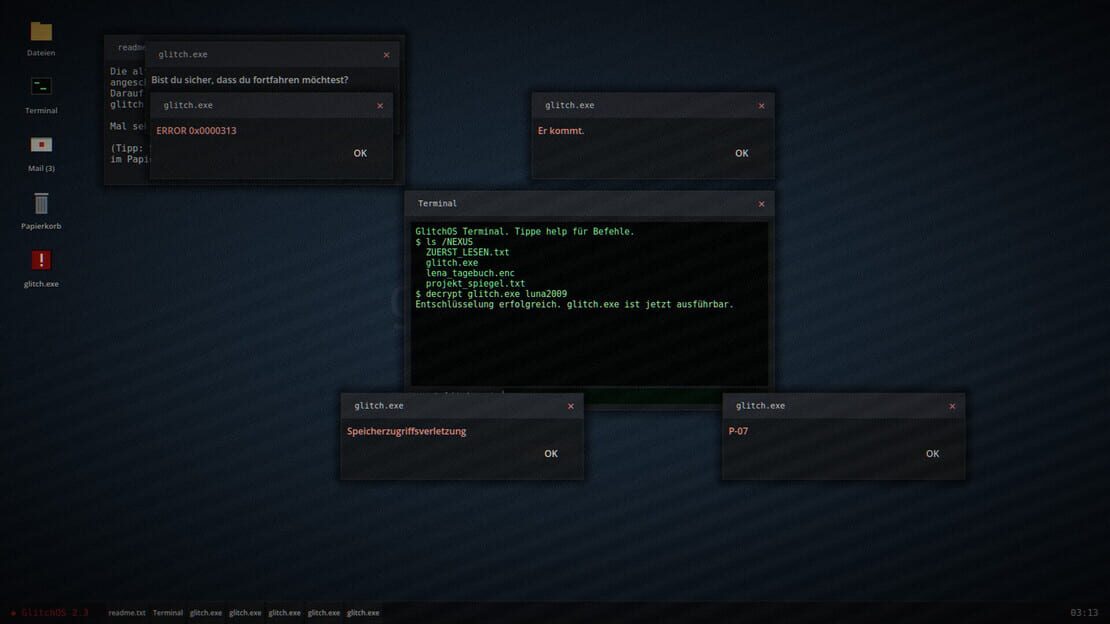This screenshot has width=1110, height=624.
Task: Click projekt_spiegel.txt in the terminal output
Action: coord(475,283)
